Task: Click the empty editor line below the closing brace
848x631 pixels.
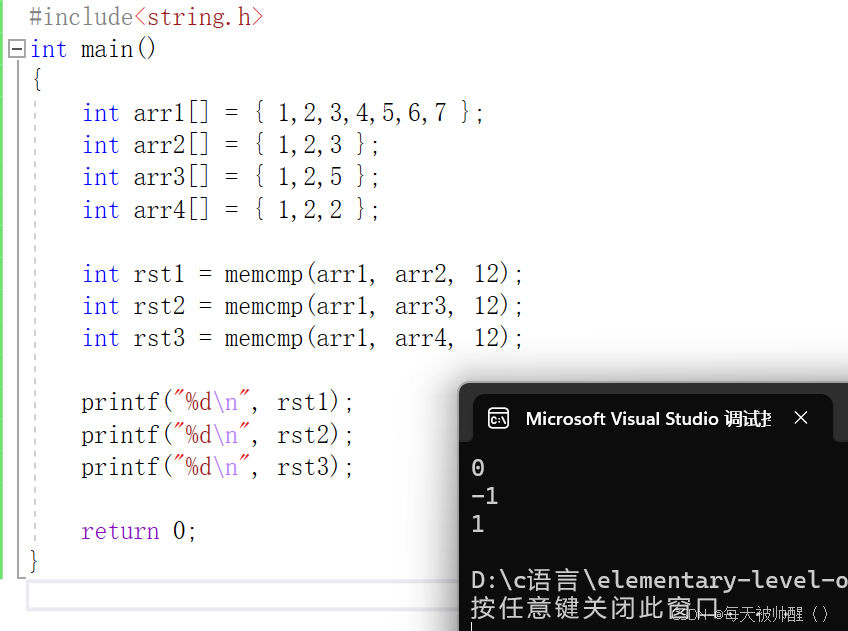Action: click(x=243, y=596)
